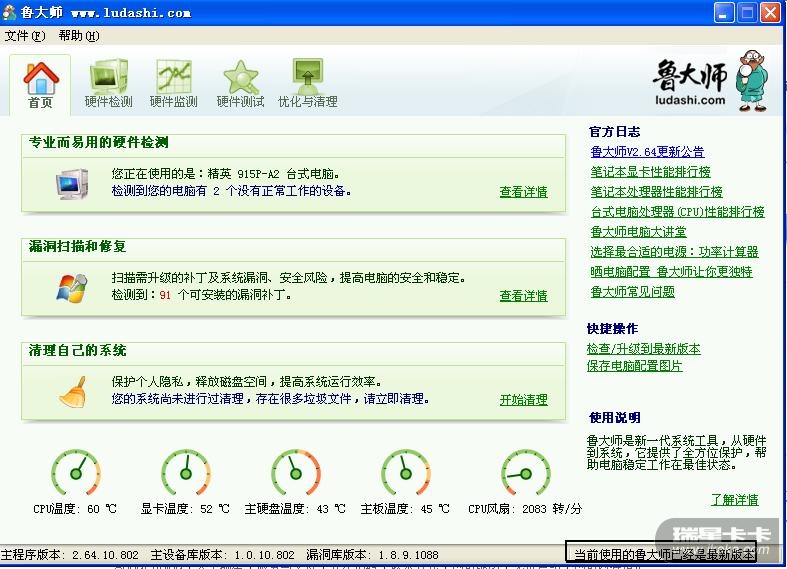Click text 您正在使用的是：精英 915P-A2 台式电脑
This screenshot has height=569, width=787.
pyautogui.click(x=226, y=174)
